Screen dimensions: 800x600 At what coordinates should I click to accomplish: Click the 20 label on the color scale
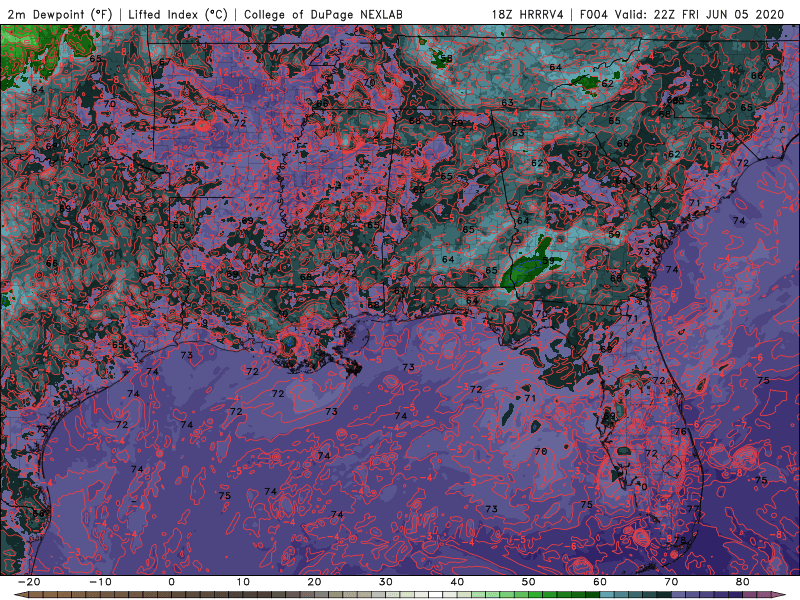[x=314, y=582]
